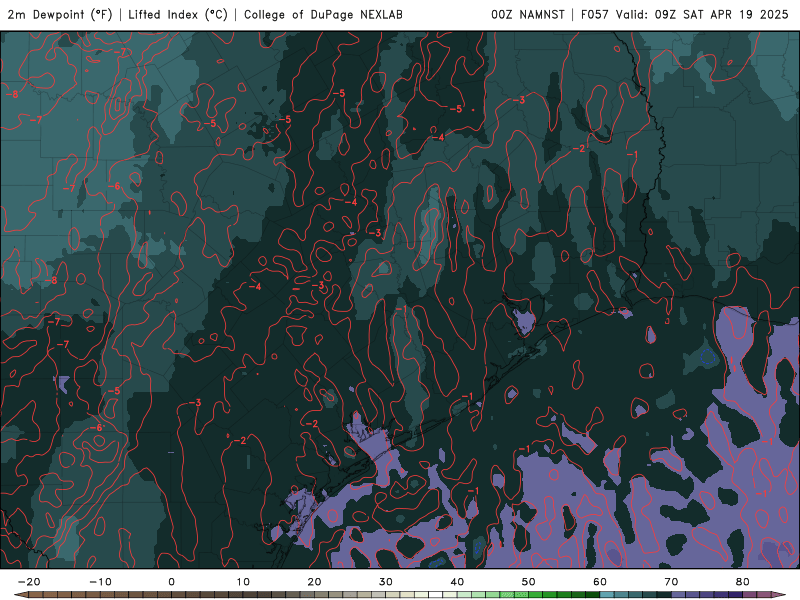Click the "00Z NAMNST" model run label
This screenshot has width=800, height=600.
tap(528, 15)
